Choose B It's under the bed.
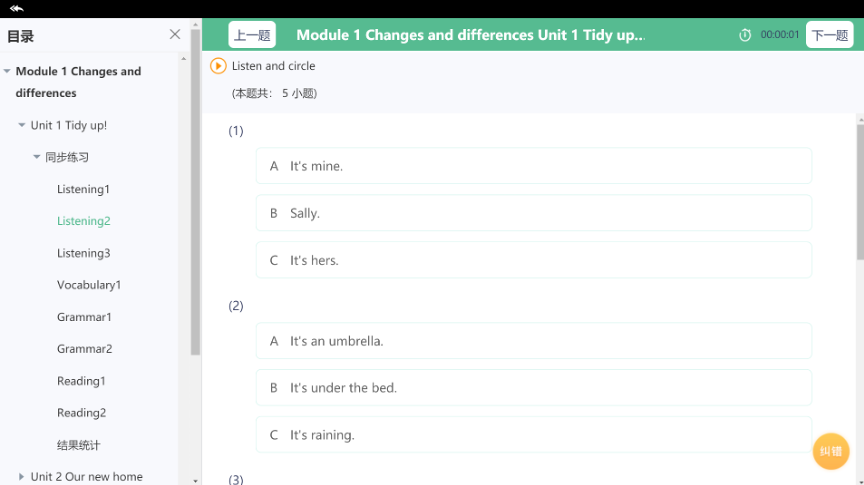 [x=533, y=388]
